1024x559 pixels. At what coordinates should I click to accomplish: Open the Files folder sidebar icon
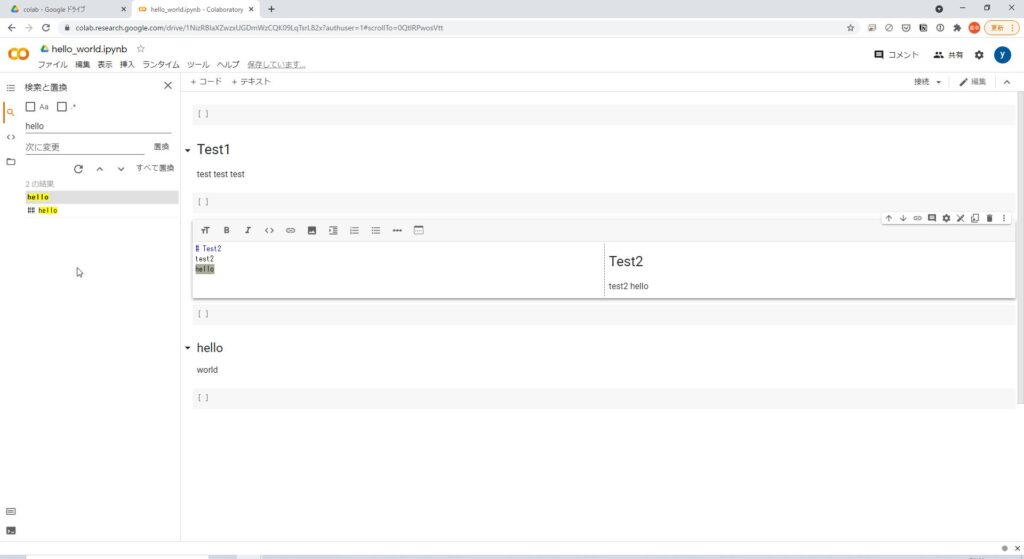coord(10,161)
